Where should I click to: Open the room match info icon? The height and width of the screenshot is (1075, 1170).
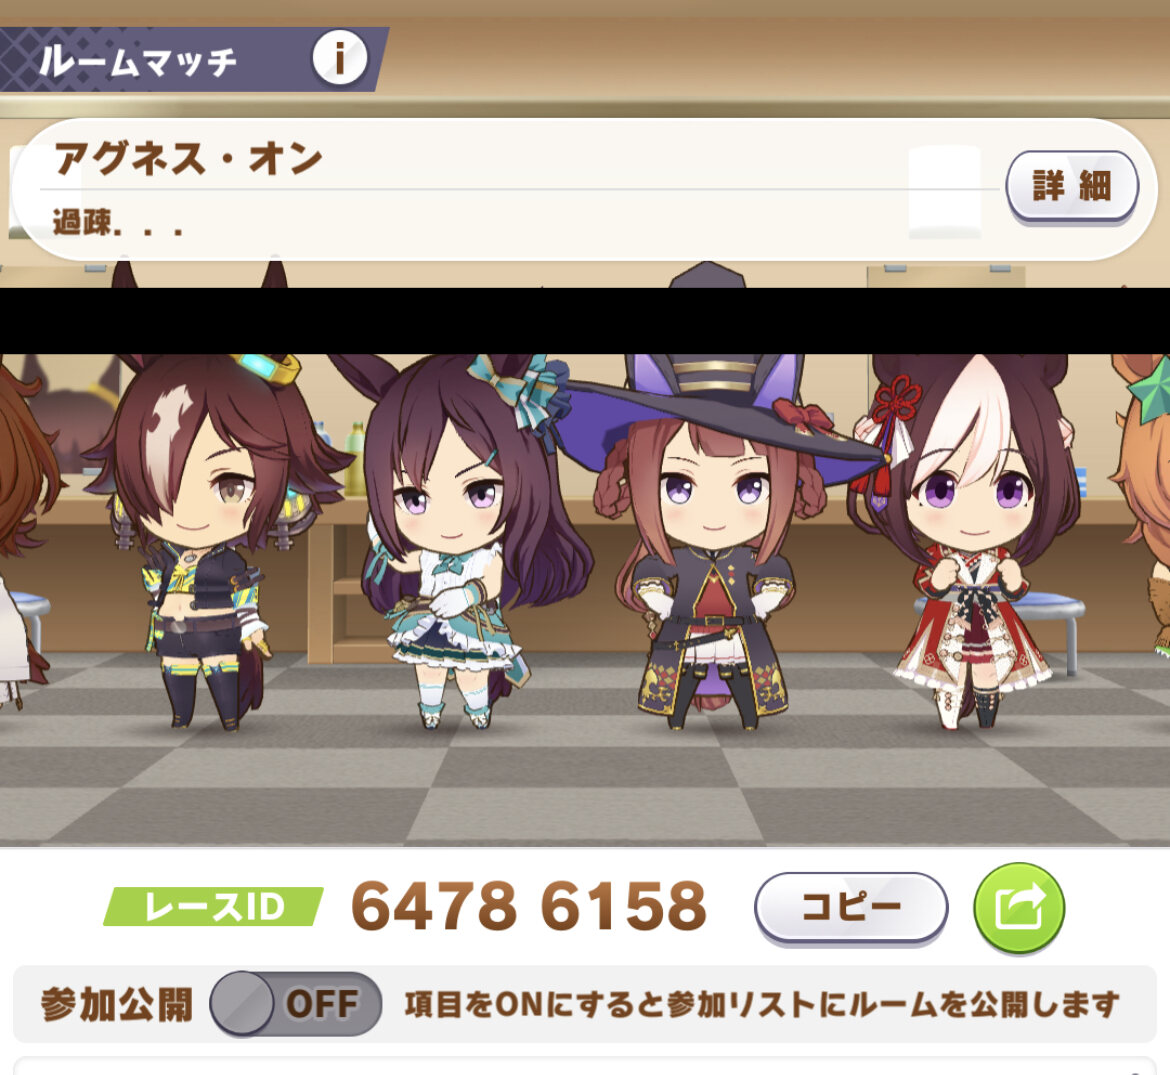tap(340, 58)
